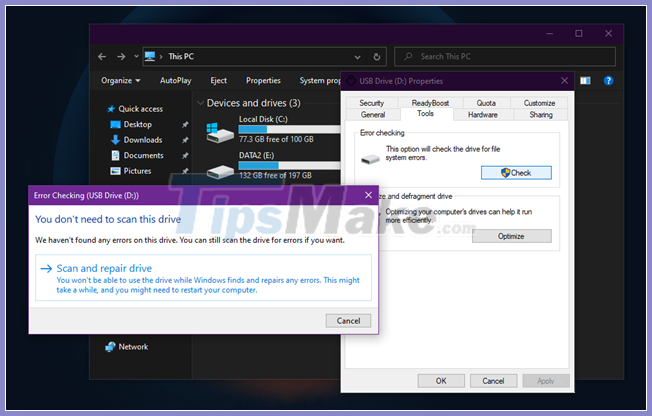Close the USB Drive Properties dialog
The height and width of the screenshot is (416, 652).
(x=564, y=81)
